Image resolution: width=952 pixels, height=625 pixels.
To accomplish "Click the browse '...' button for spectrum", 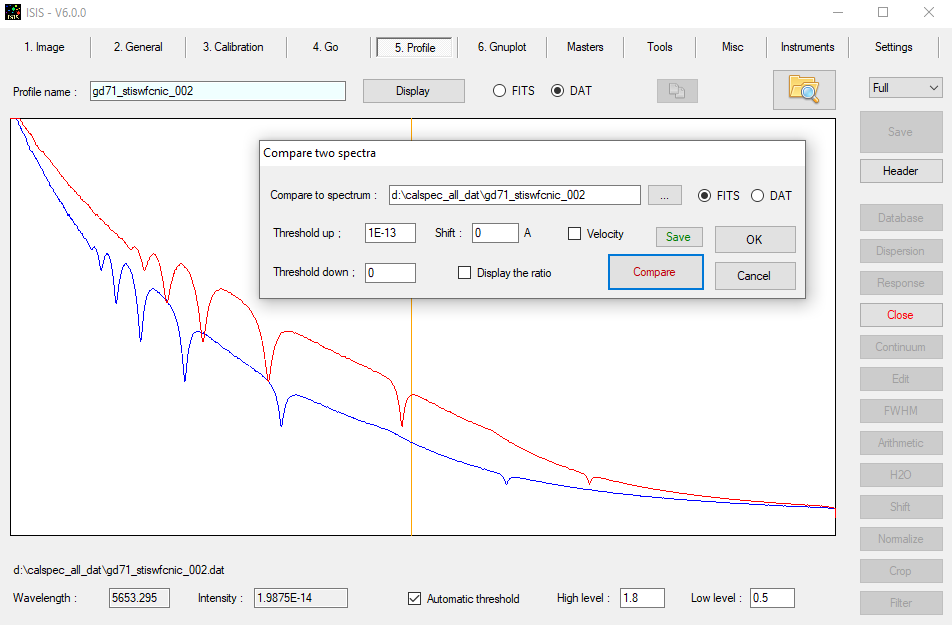I will coord(665,195).
